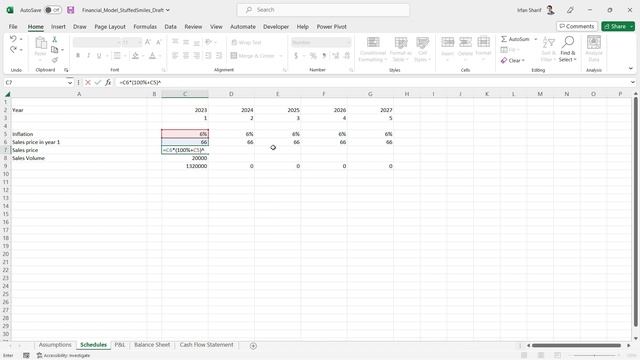Click the horizontal scrollbar thumb
The image size is (640, 360).
tap(576, 346)
